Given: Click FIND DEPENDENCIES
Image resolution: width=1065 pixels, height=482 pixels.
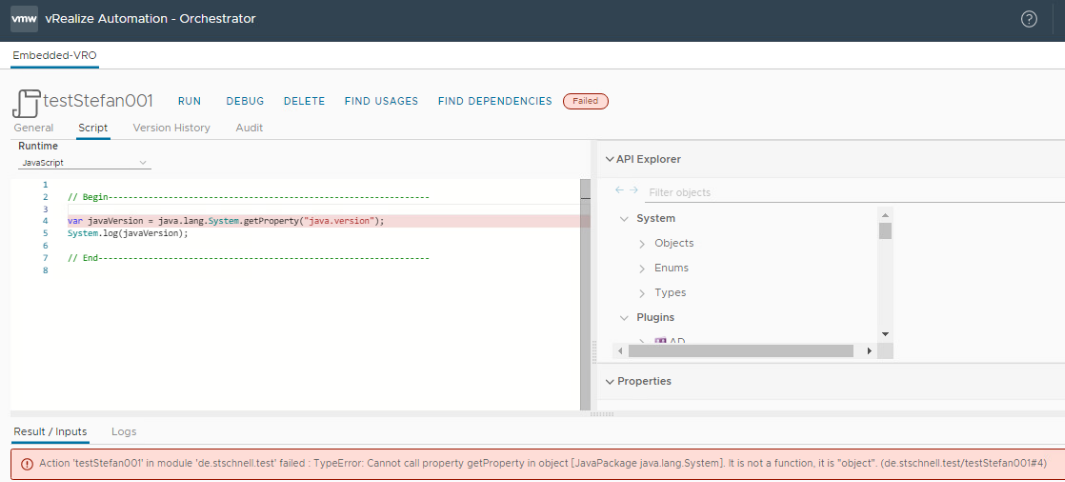Looking at the screenshot, I should click(495, 101).
